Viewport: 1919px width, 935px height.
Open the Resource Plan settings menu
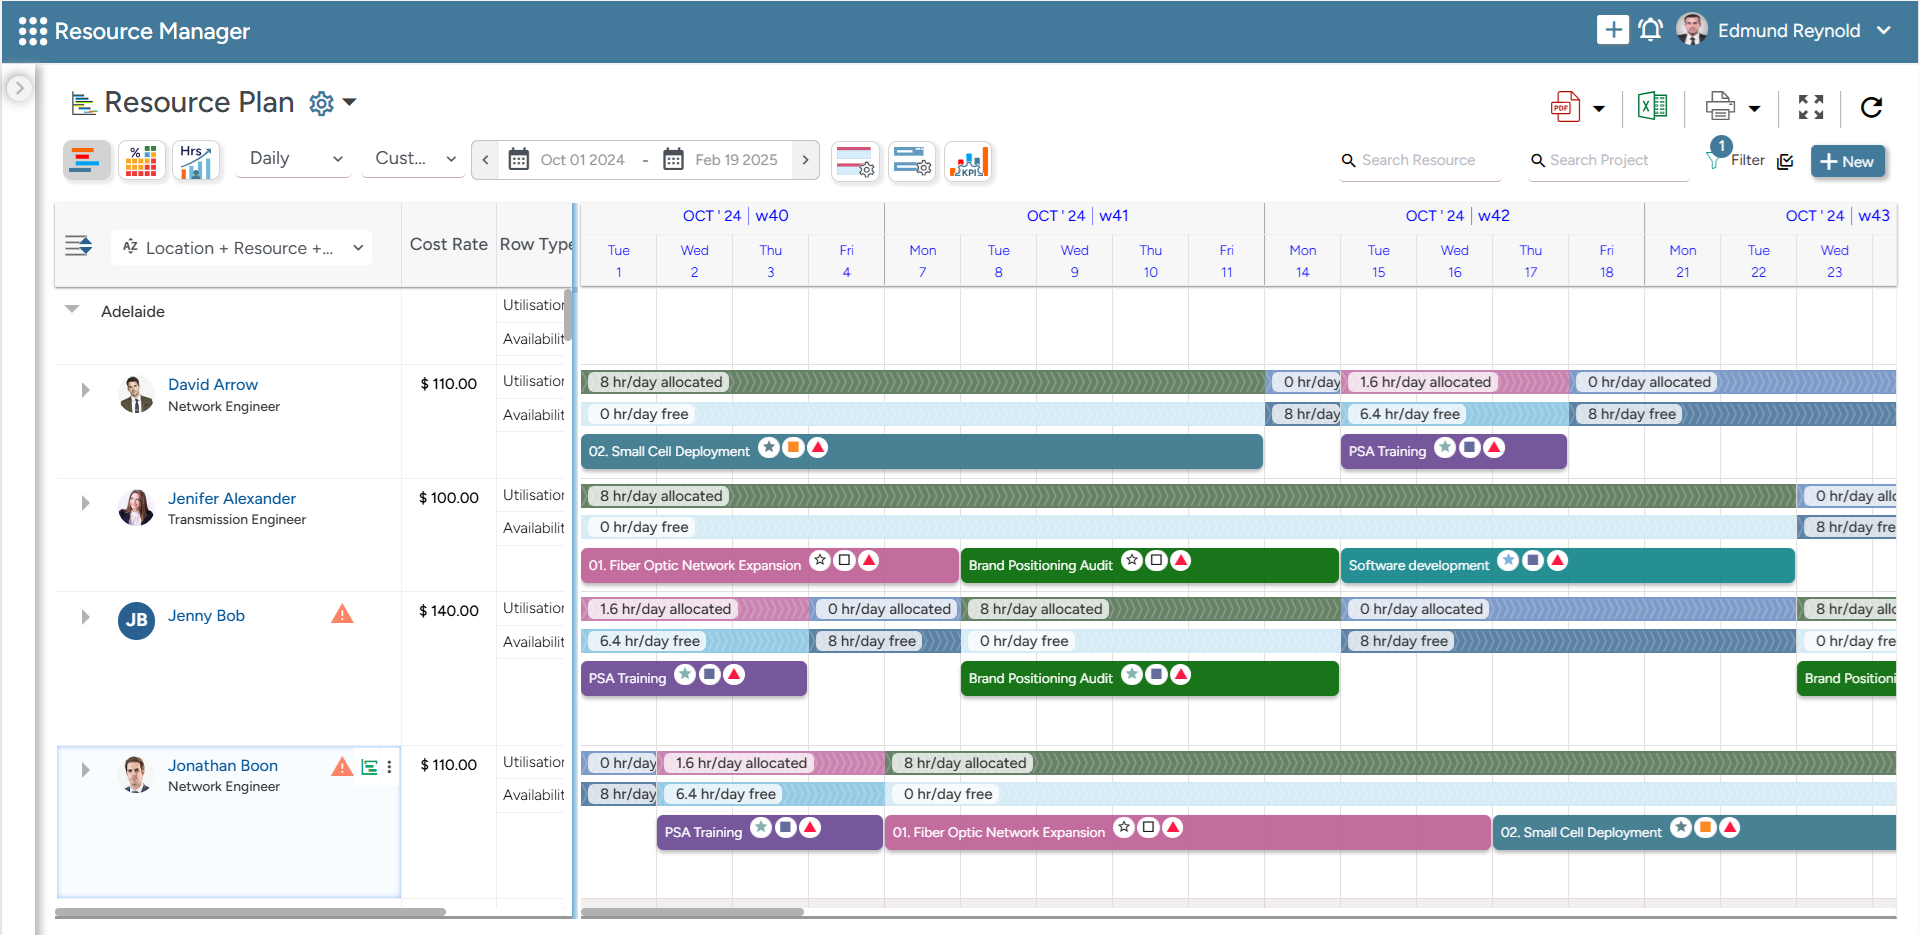tap(321, 103)
